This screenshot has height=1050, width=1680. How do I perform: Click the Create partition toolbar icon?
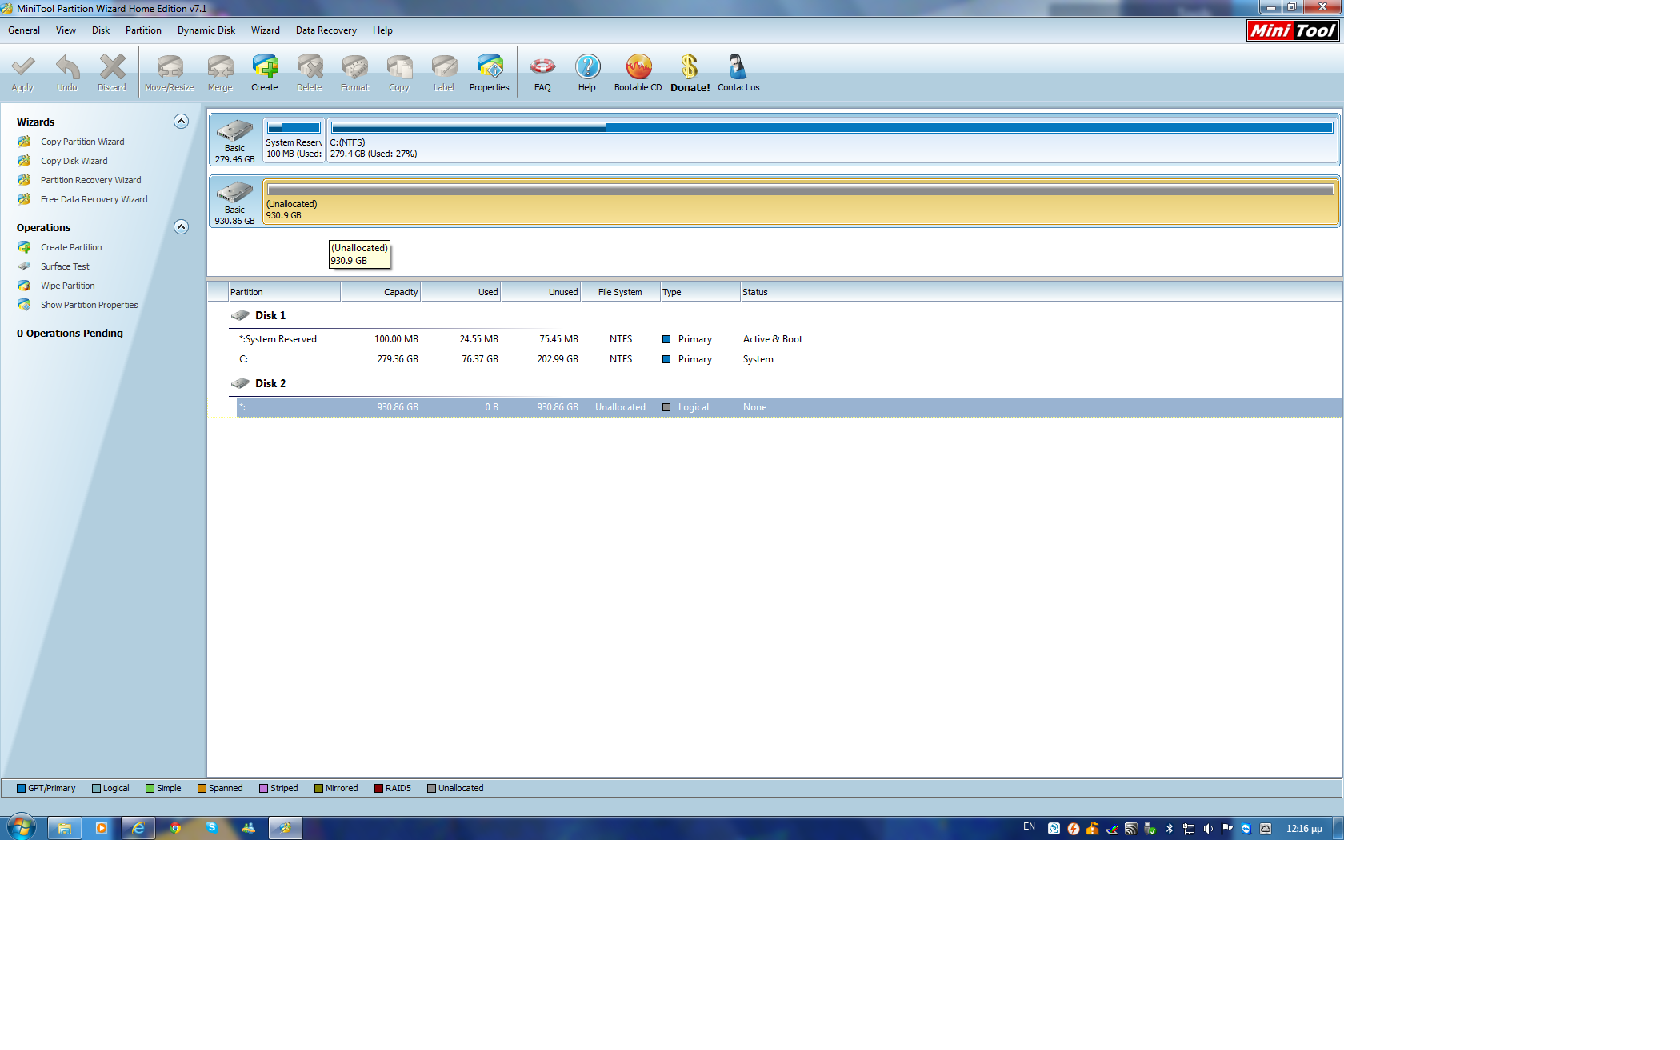click(265, 72)
